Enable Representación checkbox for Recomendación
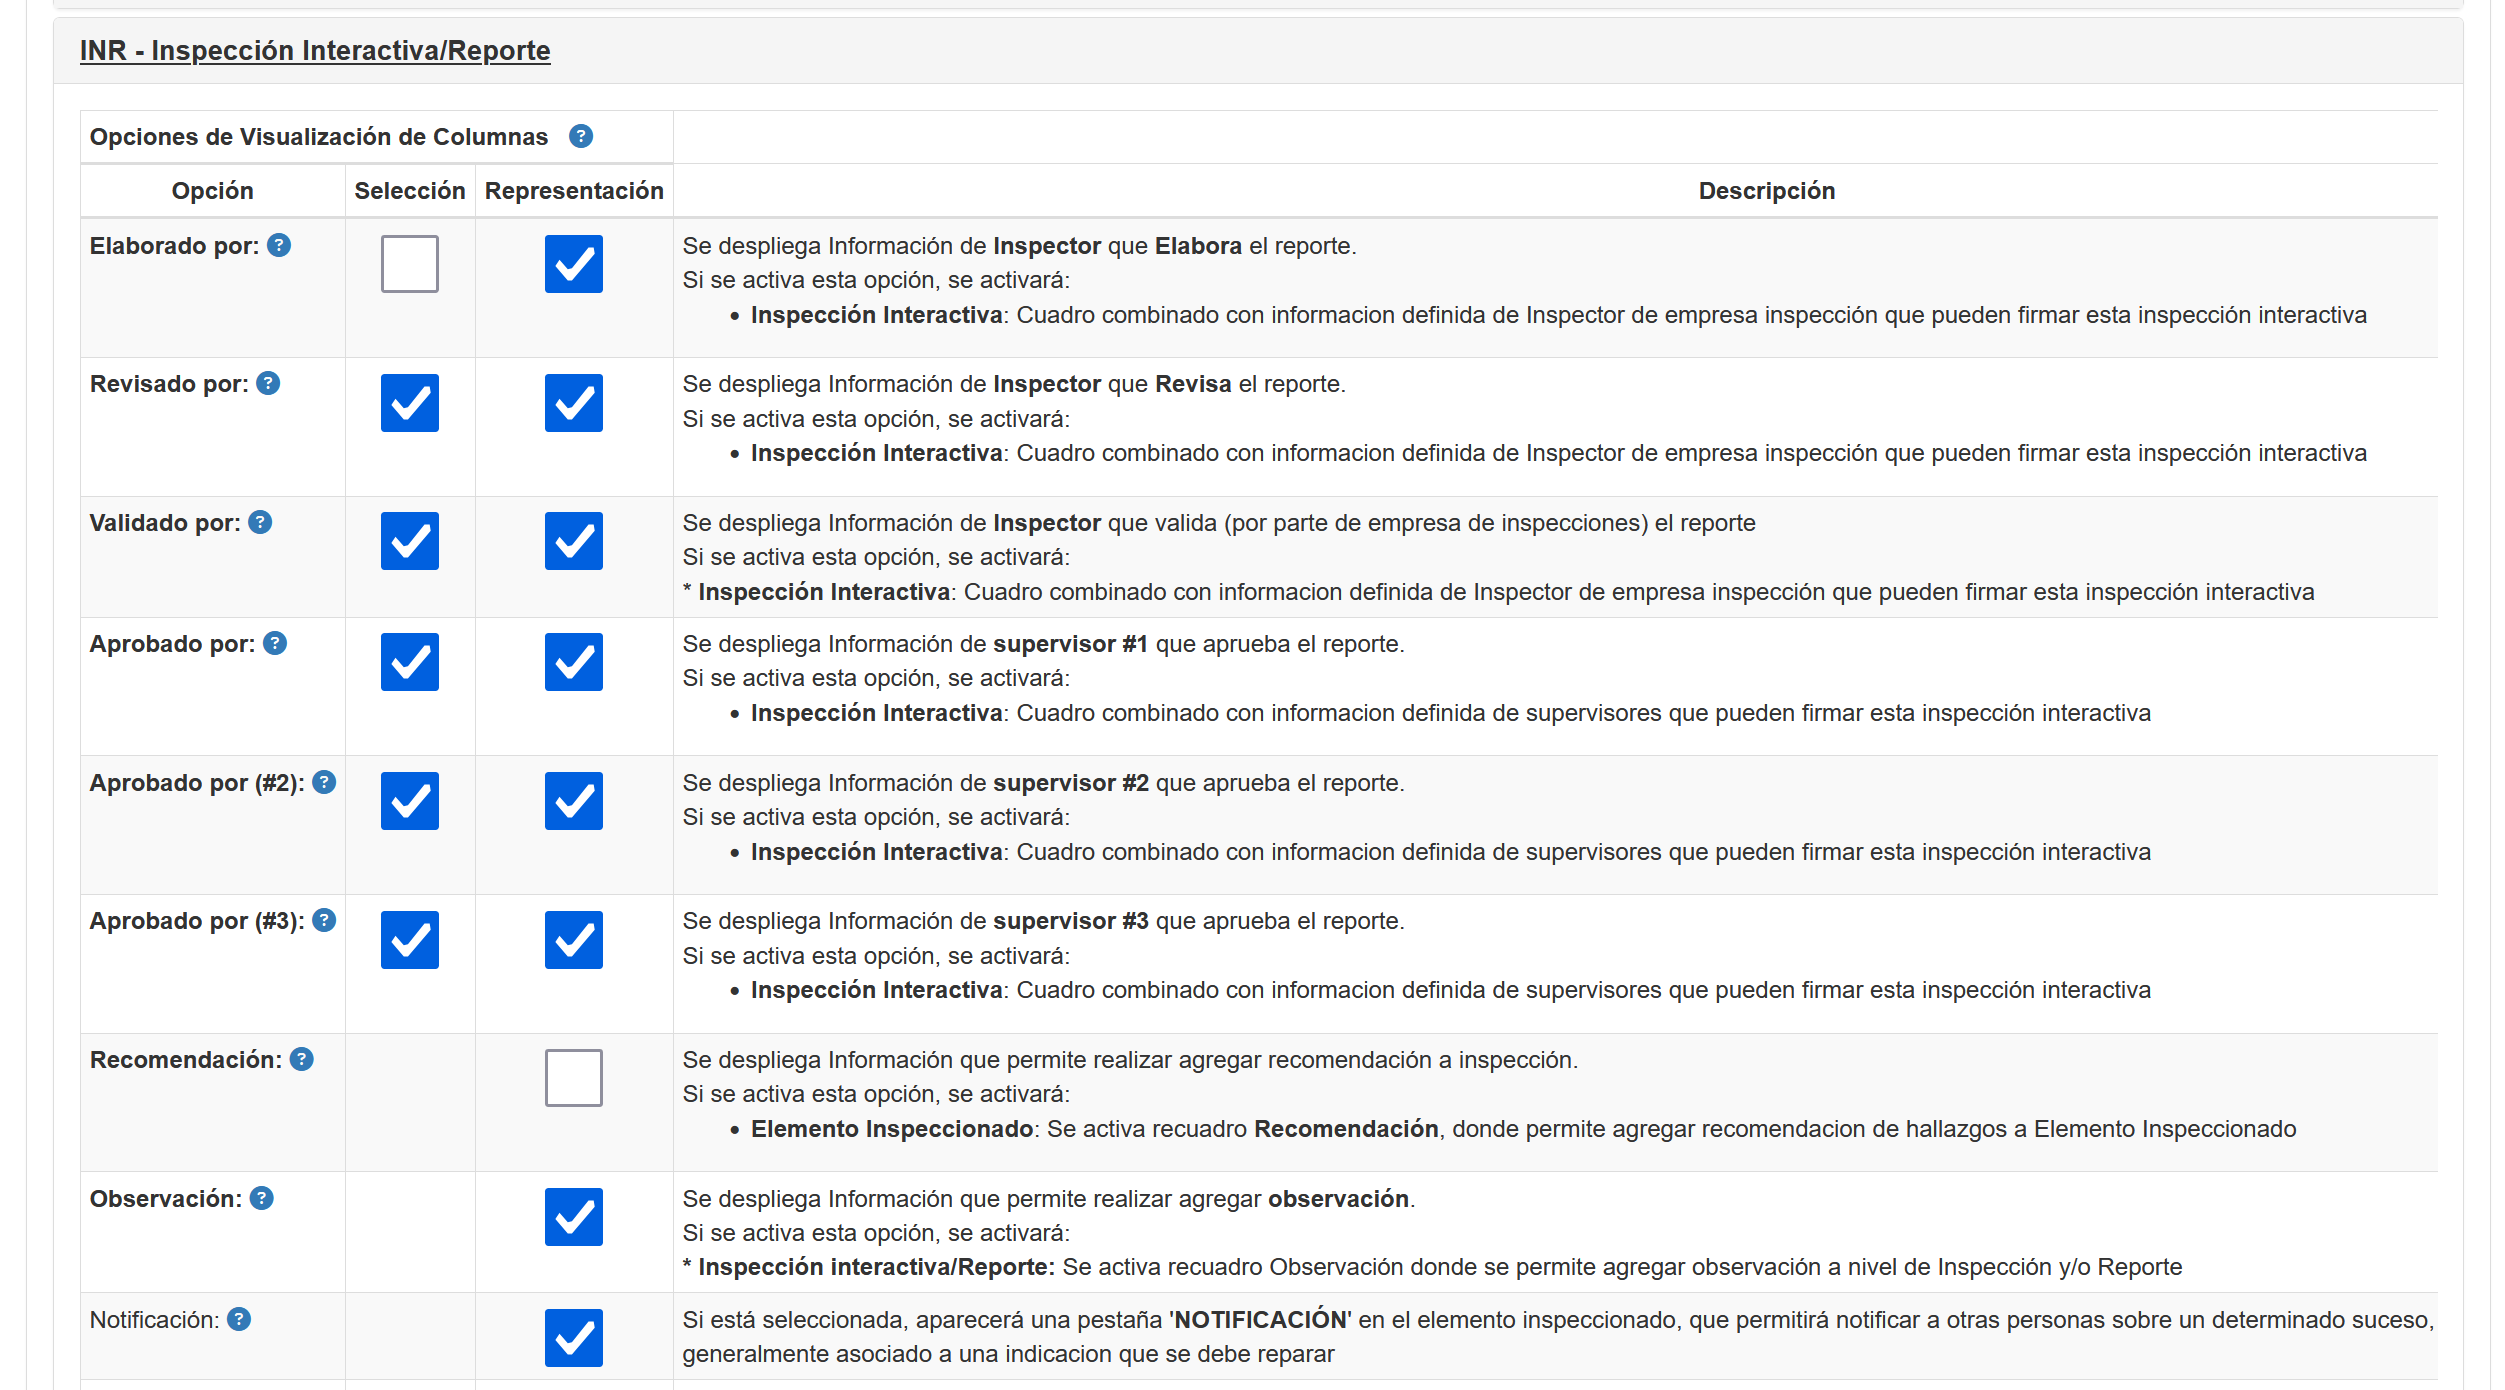 (x=573, y=1078)
